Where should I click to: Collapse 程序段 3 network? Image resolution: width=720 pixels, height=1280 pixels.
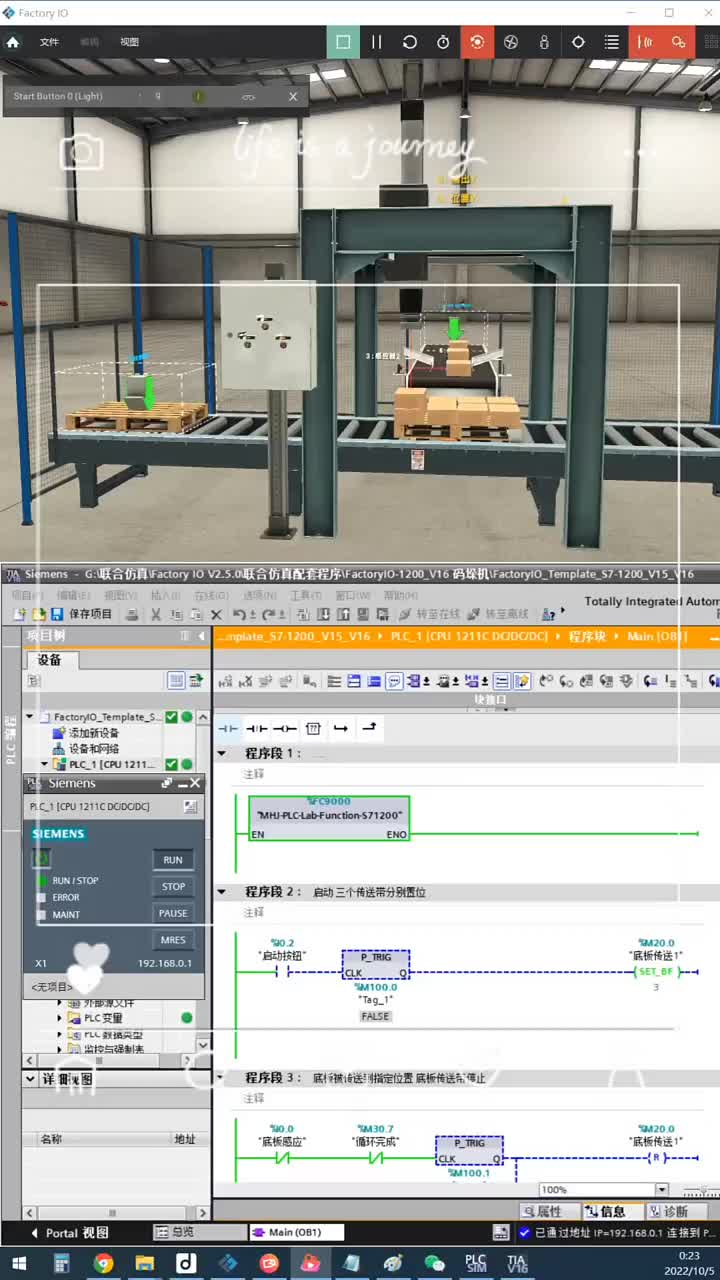pyautogui.click(x=222, y=1078)
